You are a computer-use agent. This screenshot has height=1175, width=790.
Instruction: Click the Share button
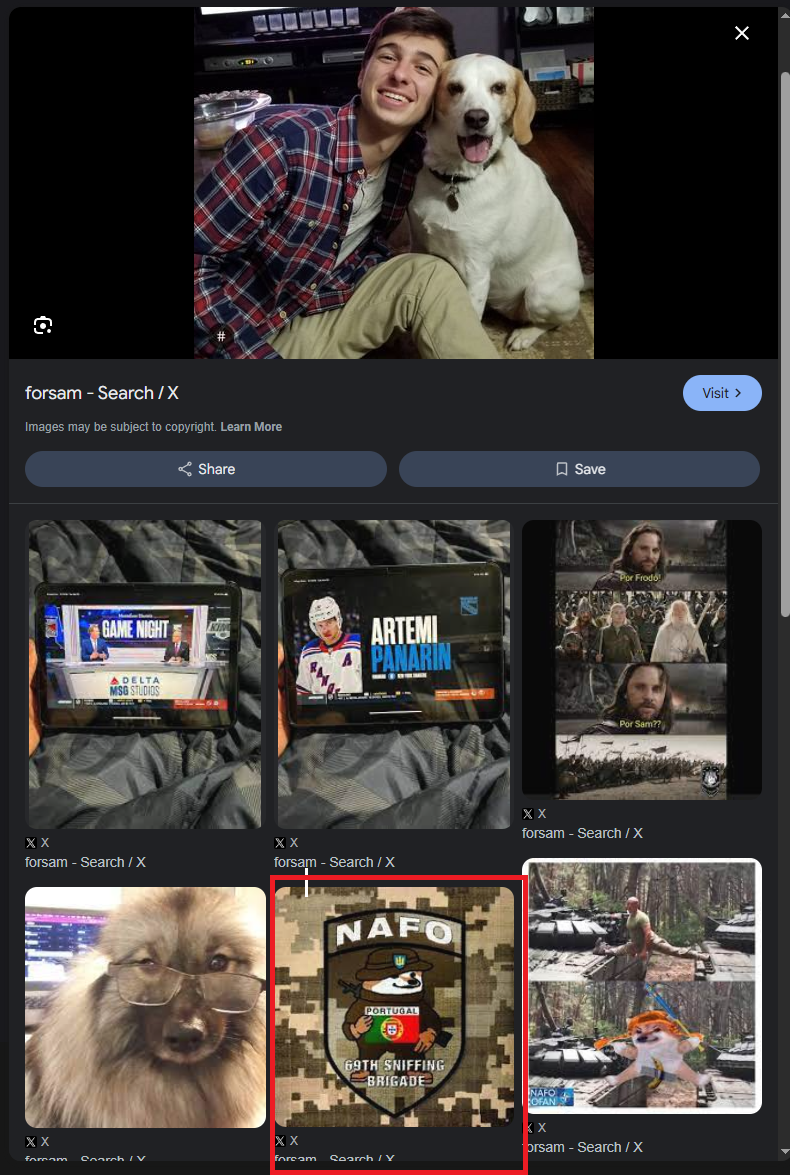tap(206, 469)
